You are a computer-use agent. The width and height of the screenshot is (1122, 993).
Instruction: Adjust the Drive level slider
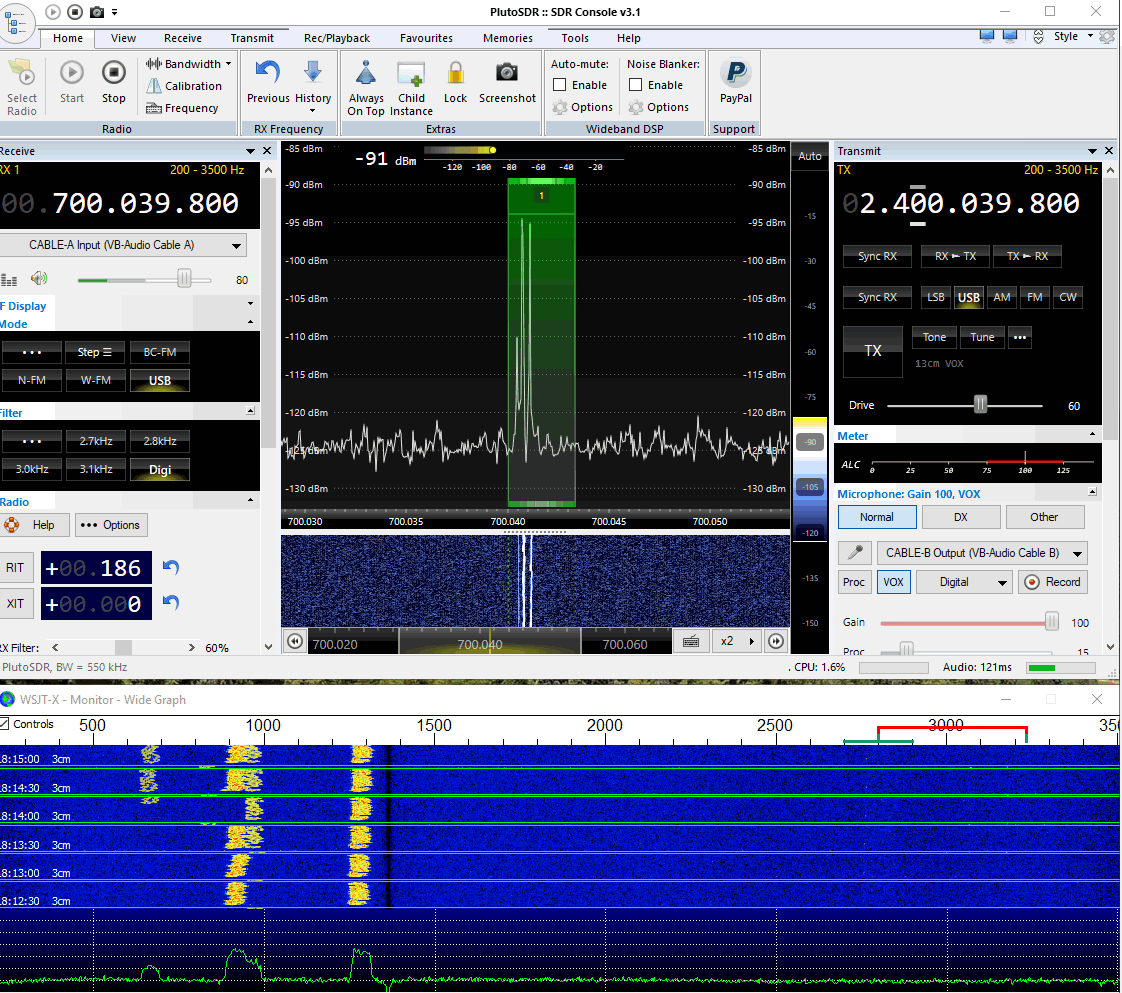point(980,405)
